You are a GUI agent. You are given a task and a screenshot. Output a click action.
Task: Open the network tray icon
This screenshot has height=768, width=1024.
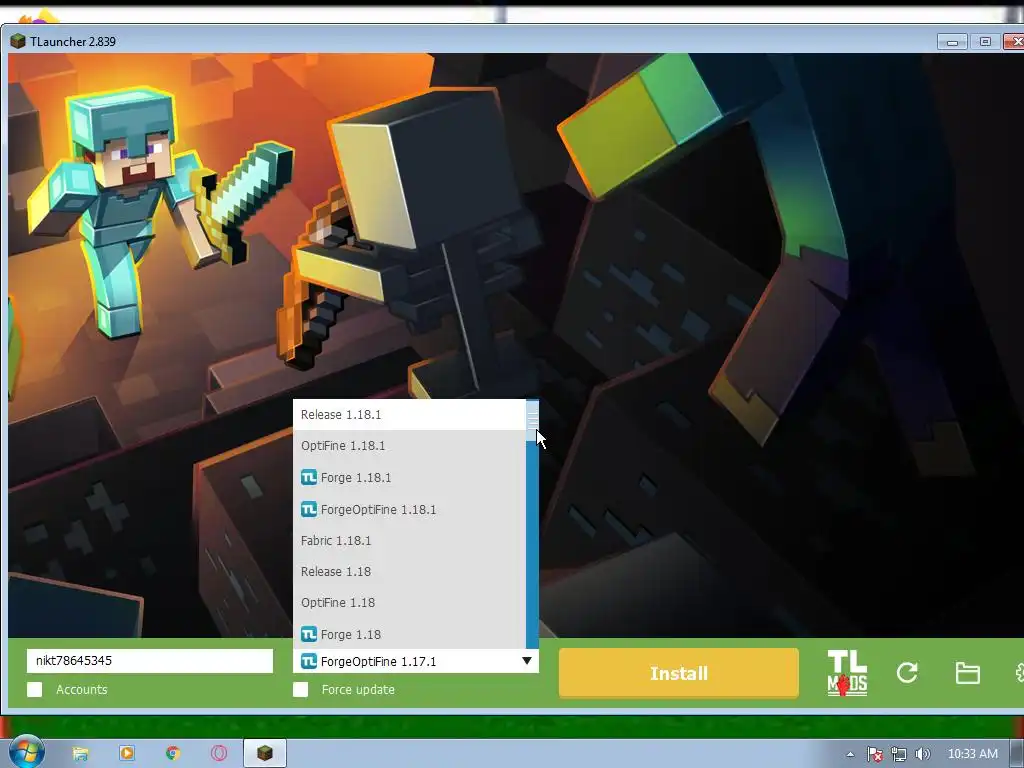coord(899,754)
